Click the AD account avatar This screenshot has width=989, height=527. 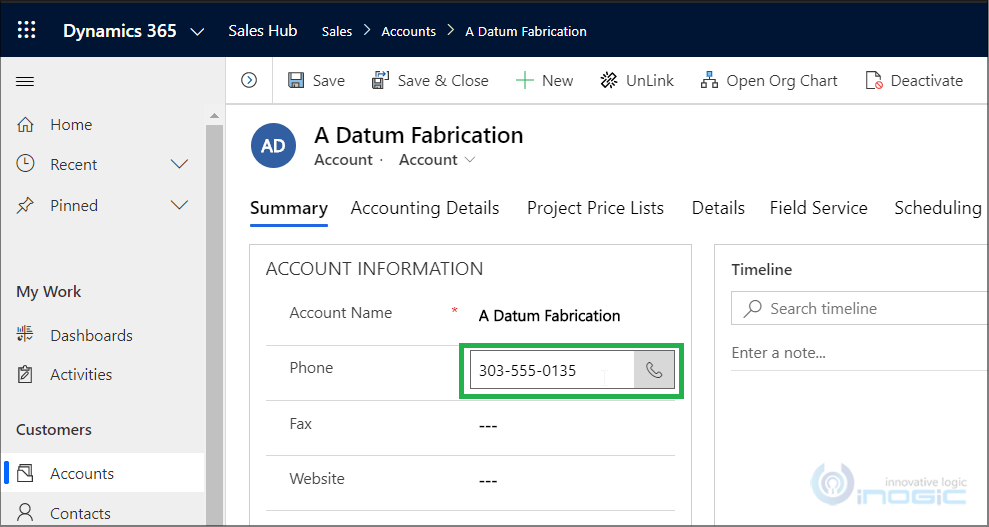point(273,146)
